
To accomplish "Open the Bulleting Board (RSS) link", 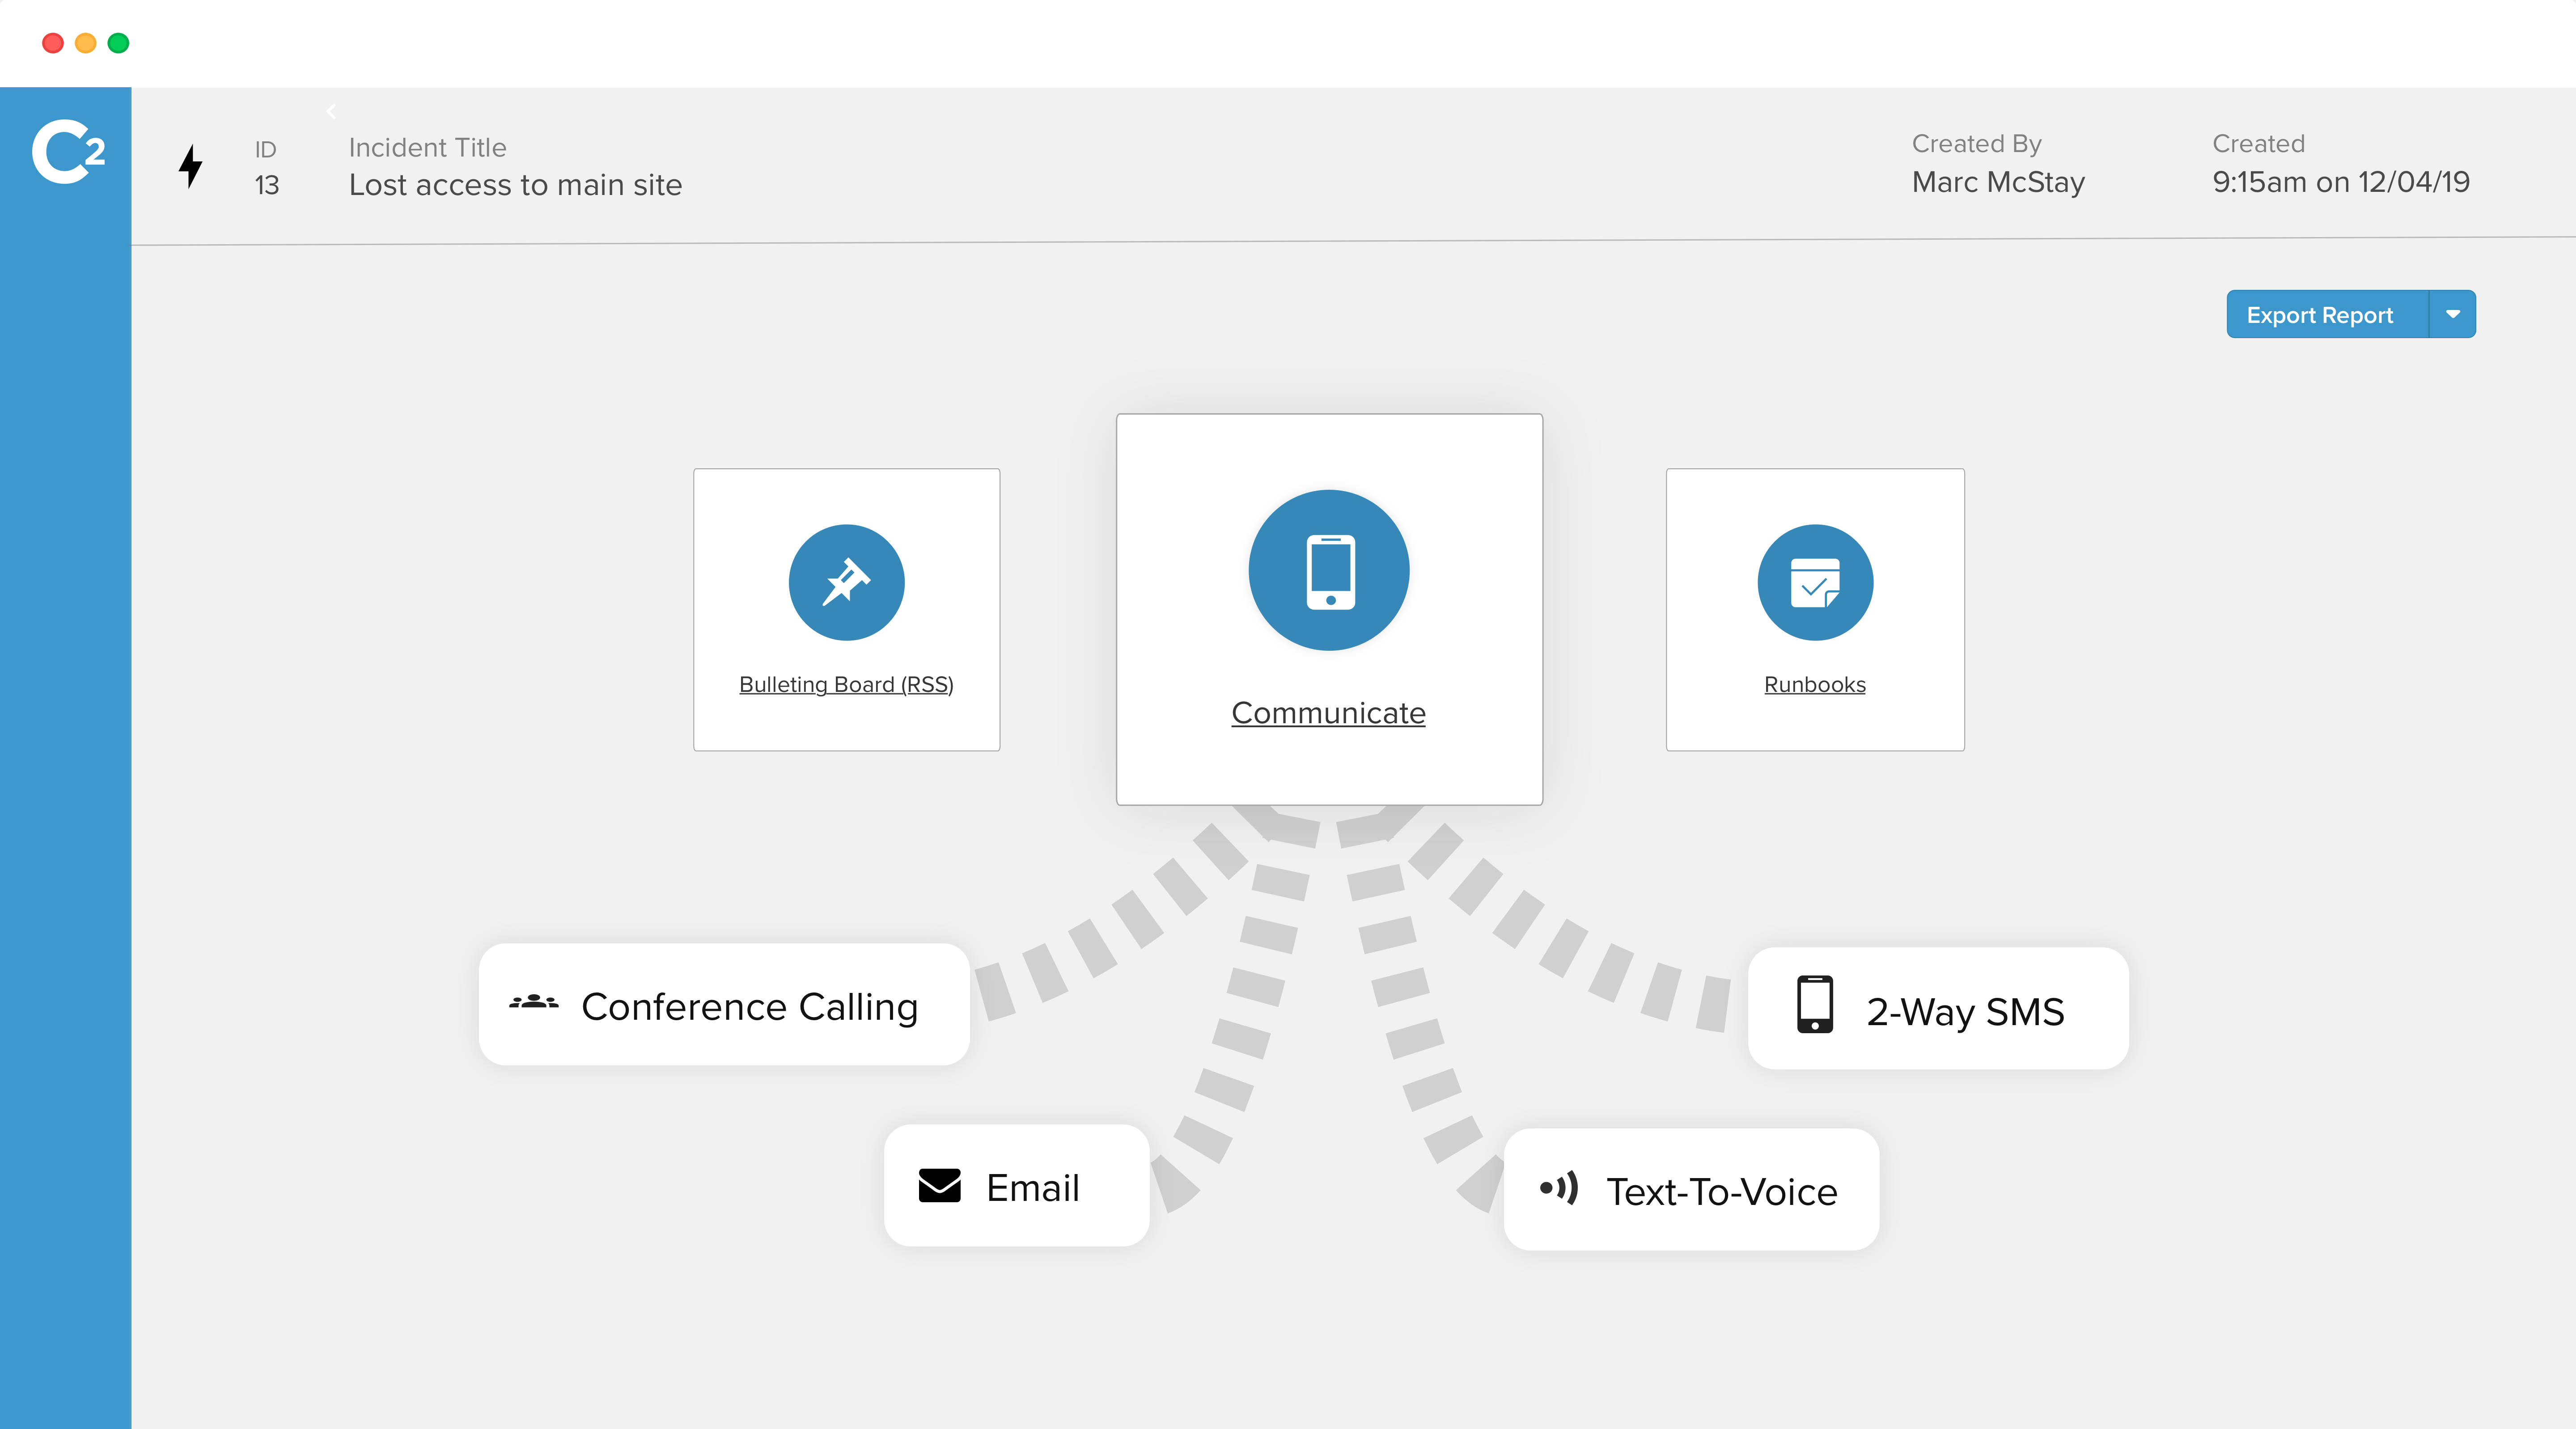I will 846,685.
